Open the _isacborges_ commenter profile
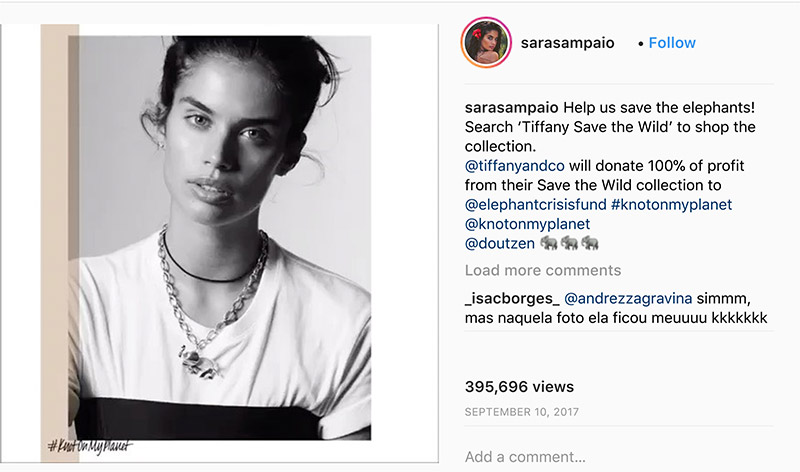This screenshot has width=800, height=472. point(512,299)
